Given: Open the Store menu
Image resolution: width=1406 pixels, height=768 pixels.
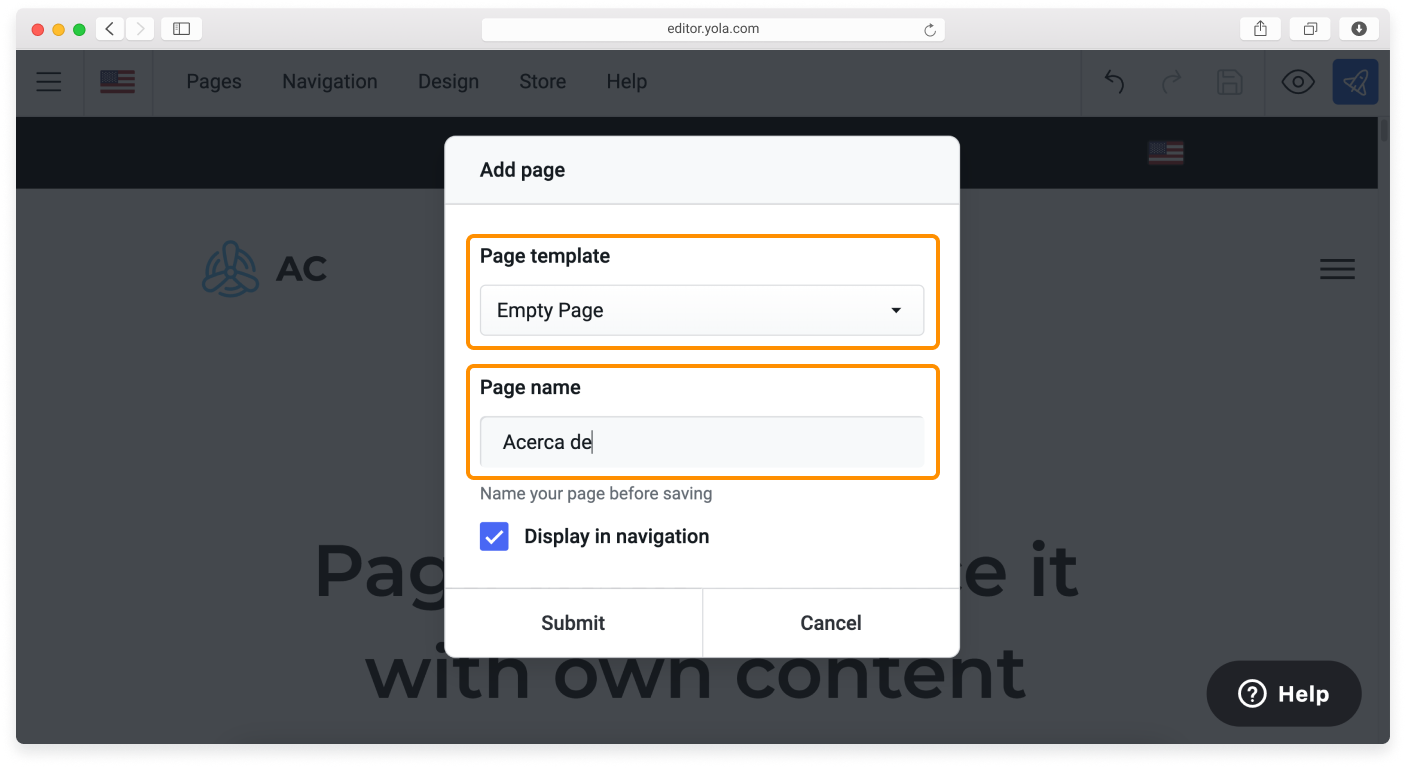Looking at the screenshot, I should pos(542,82).
